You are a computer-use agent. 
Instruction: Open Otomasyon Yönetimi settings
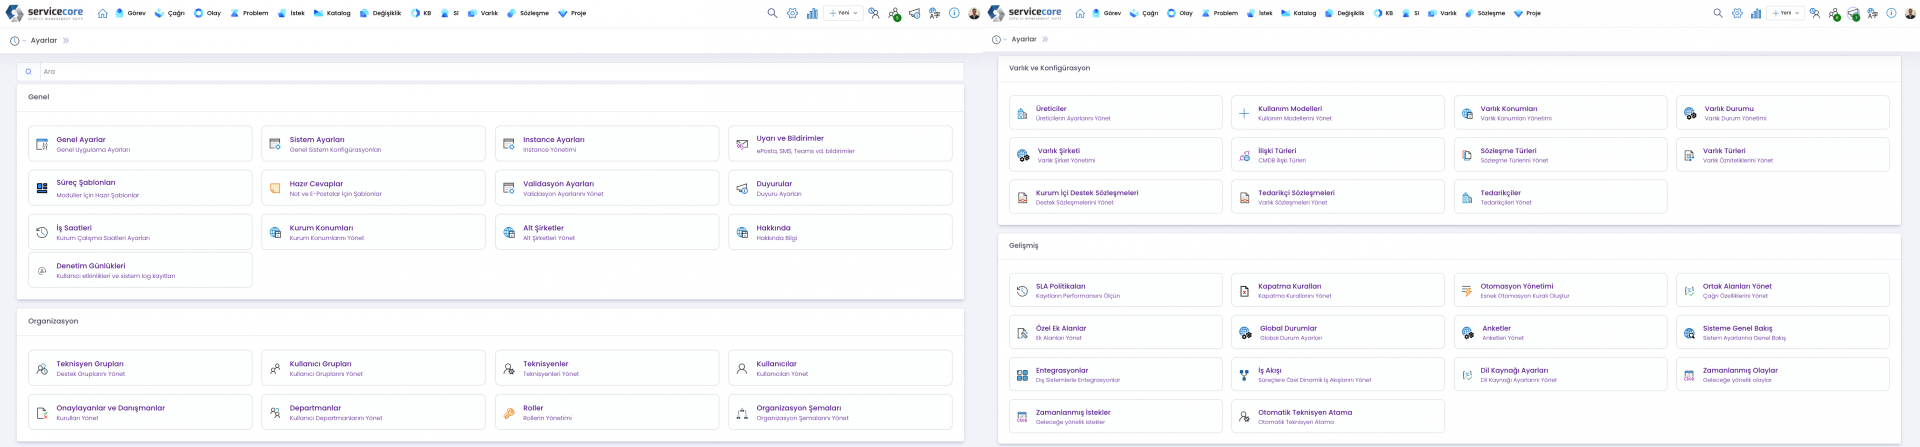click(x=1559, y=291)
